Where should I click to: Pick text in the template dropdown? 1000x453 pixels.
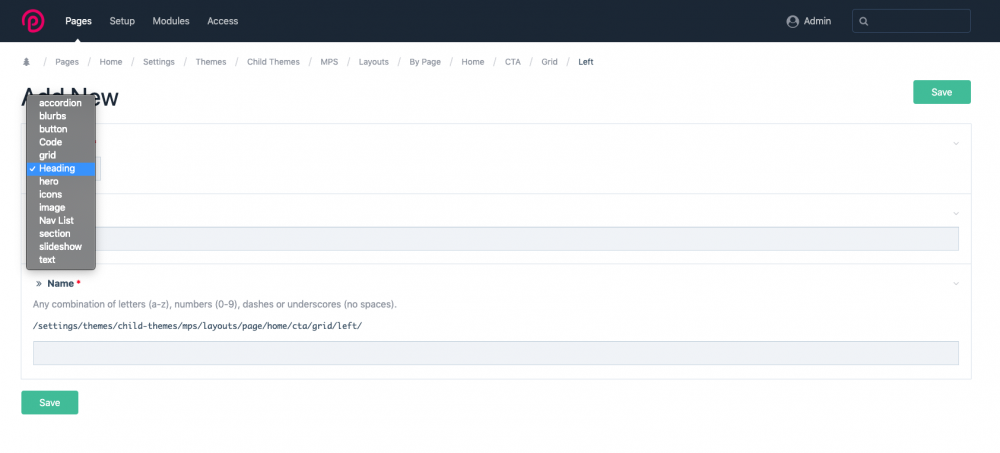click(61, 260)
